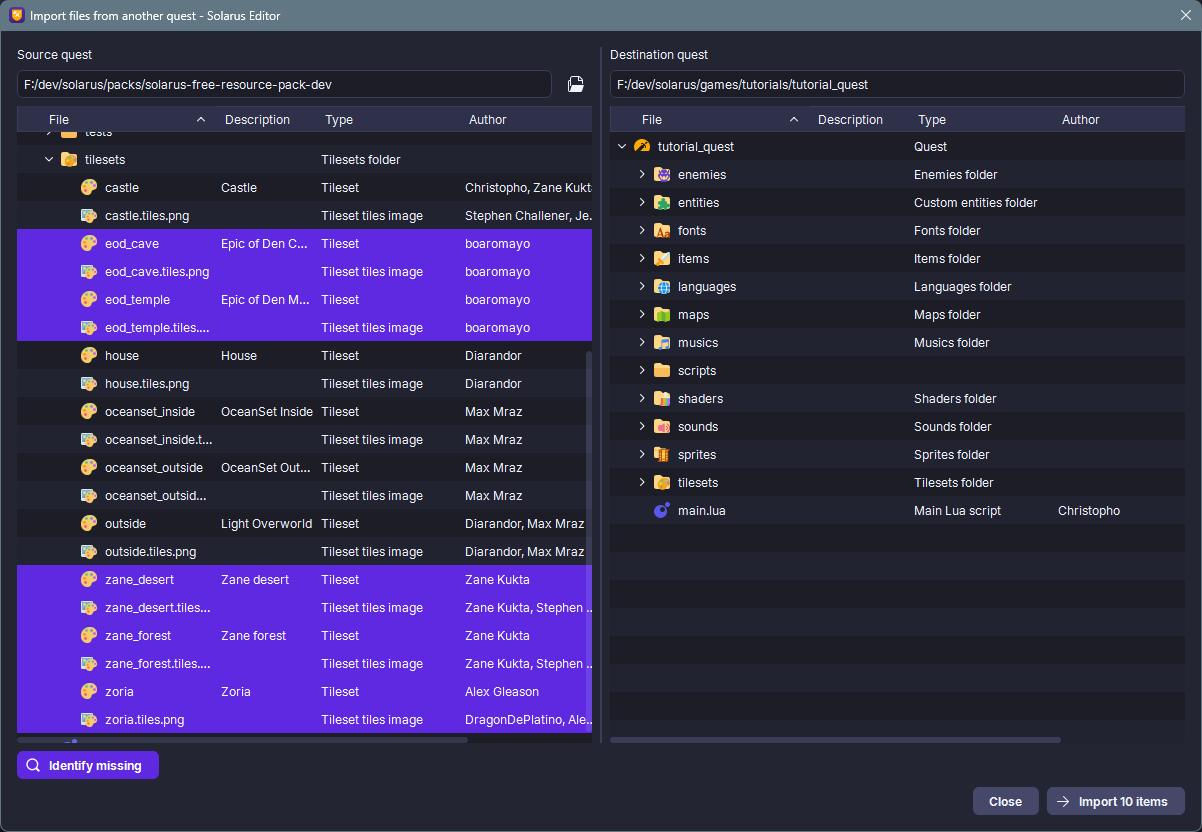Click the eod_temple tileset palette icon
The height and width of the screenshot is (832, 1202).
(x=89, y=299)
